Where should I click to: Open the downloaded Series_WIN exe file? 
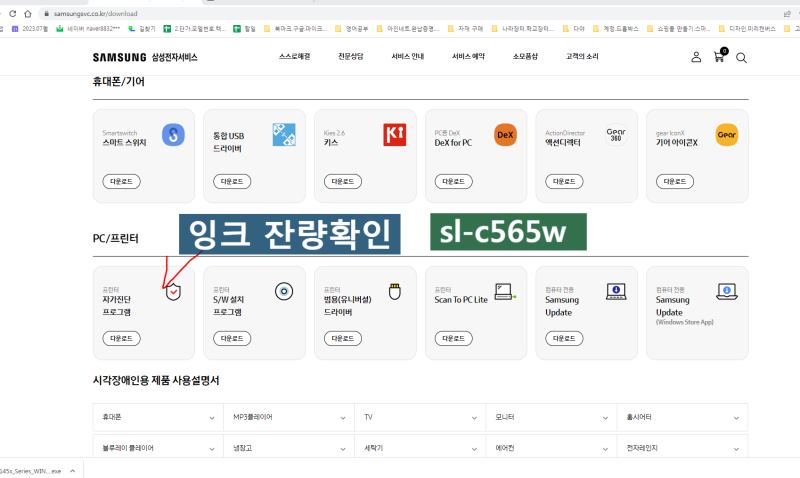click(x=31, y=471)
